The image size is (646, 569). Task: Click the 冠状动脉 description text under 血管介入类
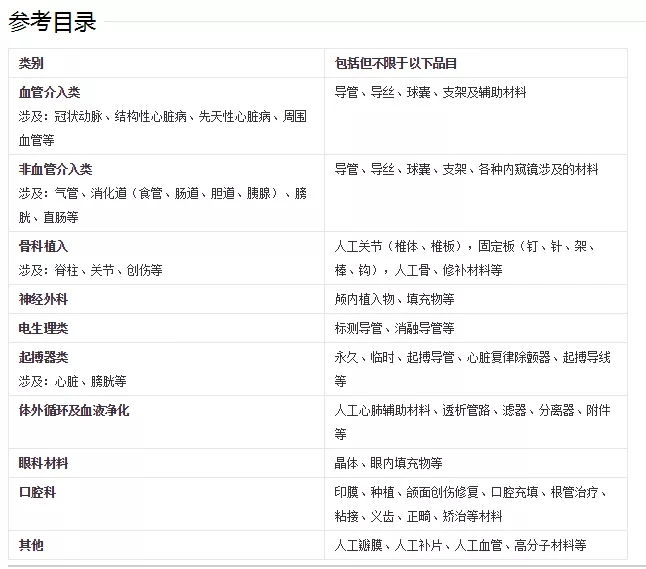coord(81,116)
